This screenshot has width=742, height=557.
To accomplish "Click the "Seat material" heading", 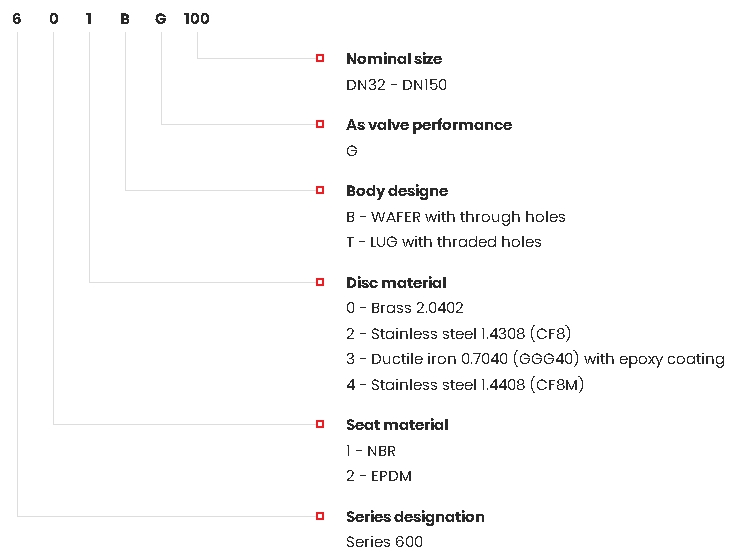I will [x=397, y=425].
